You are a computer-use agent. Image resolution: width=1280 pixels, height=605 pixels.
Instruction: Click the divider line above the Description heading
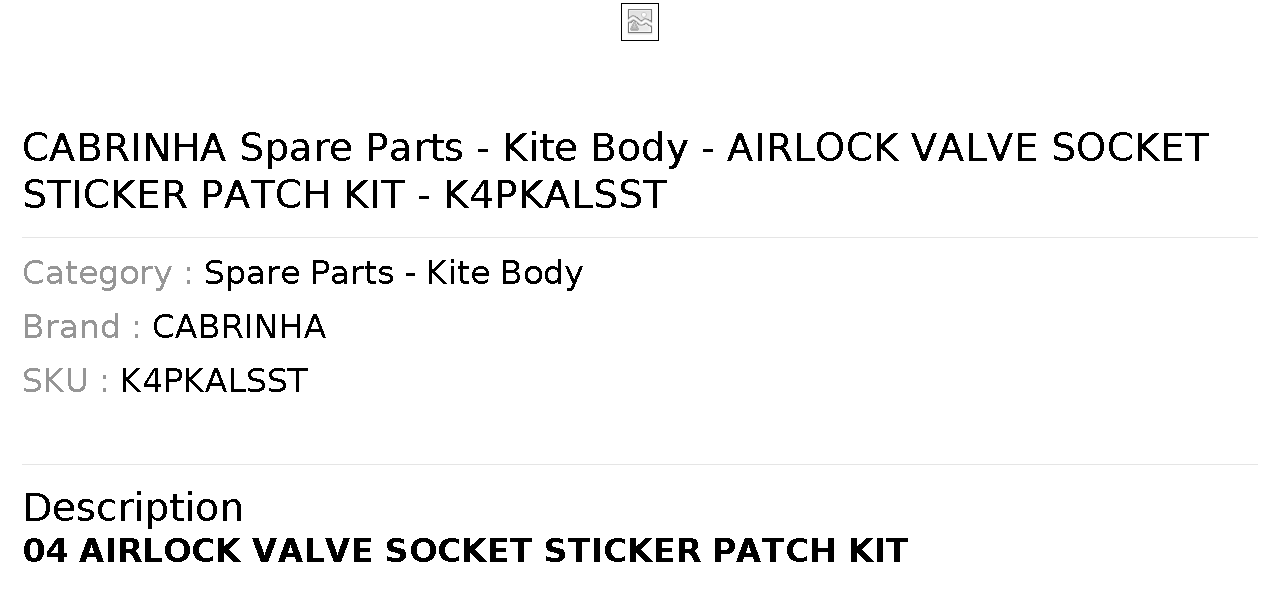click(640, 464)
